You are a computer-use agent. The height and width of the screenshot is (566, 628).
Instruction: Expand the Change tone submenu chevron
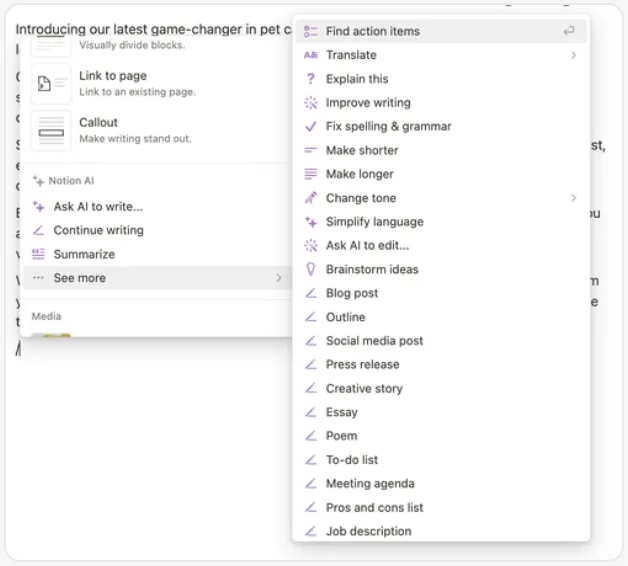click(574, 198)
